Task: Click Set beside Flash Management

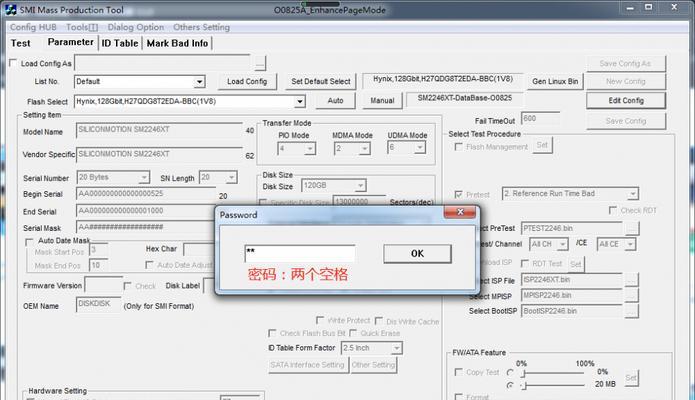Action: click(542, 145)
